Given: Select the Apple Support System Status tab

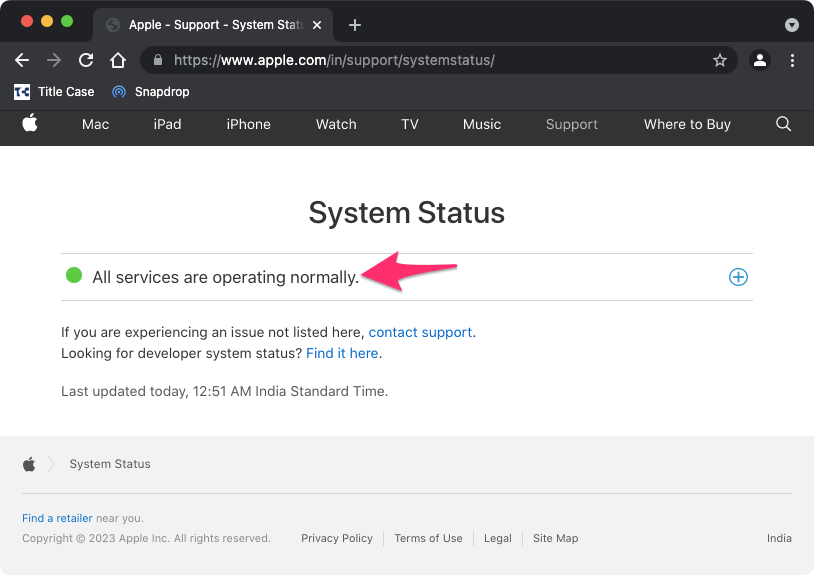Looking at the screenshot, I should pyautogui.click(x=213, y=25).
